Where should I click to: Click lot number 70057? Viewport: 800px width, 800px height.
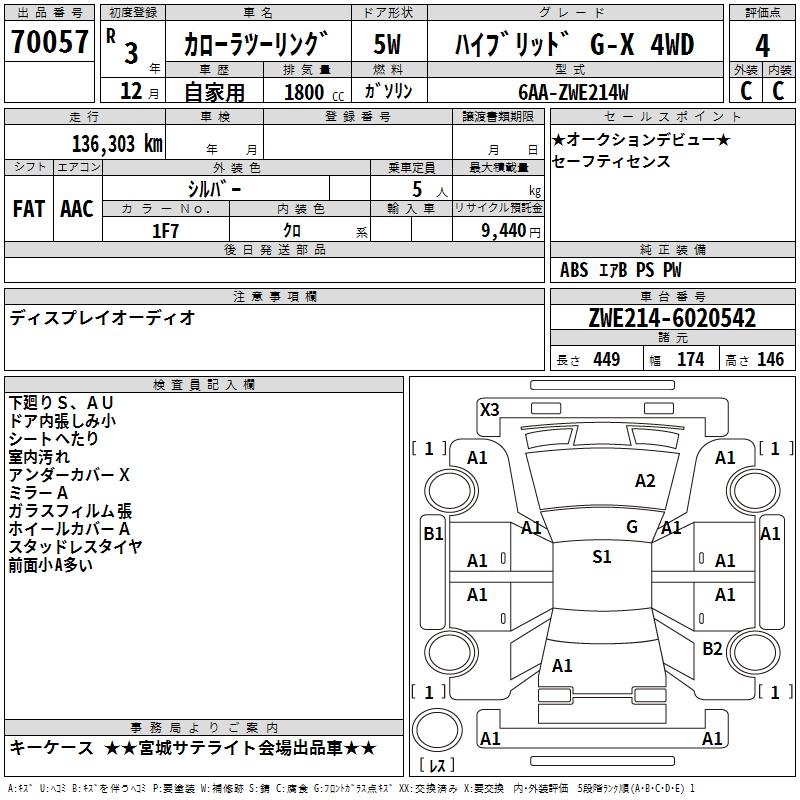coord(49,41)
